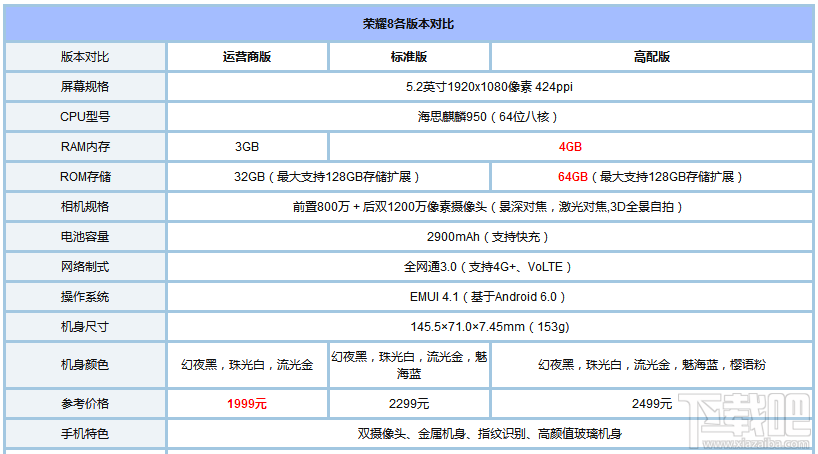Click the 5.2英寸1920x1080像素 424ppi cell
This screenshot has height=454, width=818.
(489, 87)
